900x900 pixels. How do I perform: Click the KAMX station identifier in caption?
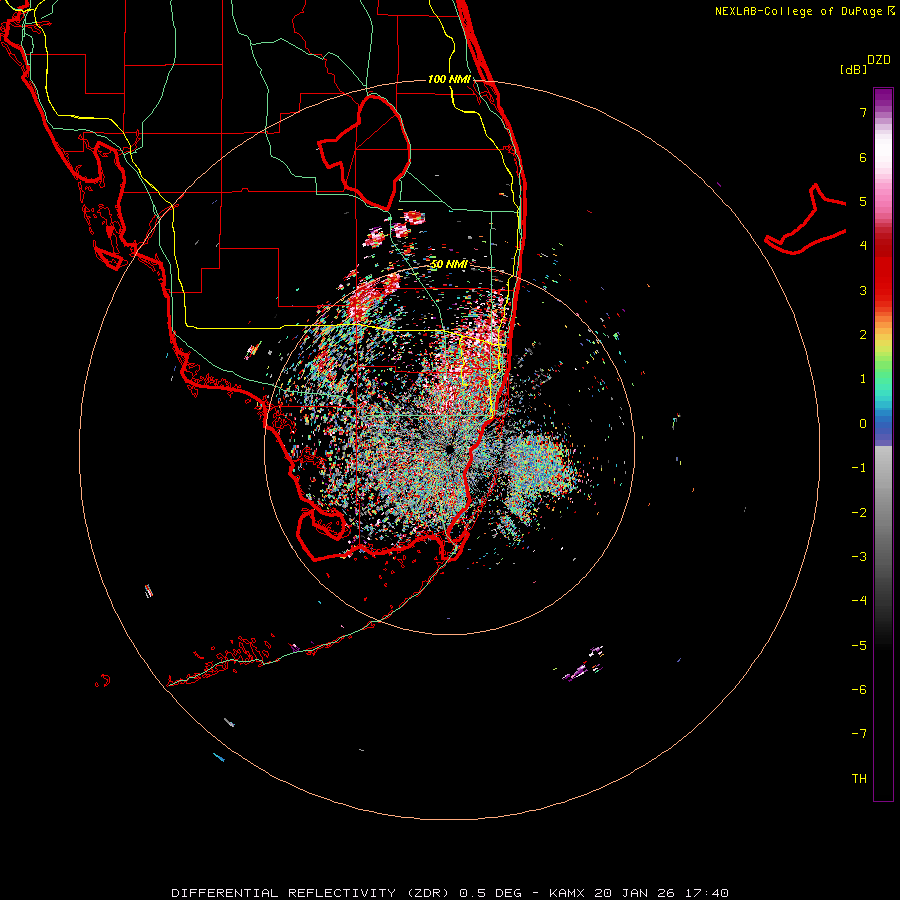[x=567, y=893]
